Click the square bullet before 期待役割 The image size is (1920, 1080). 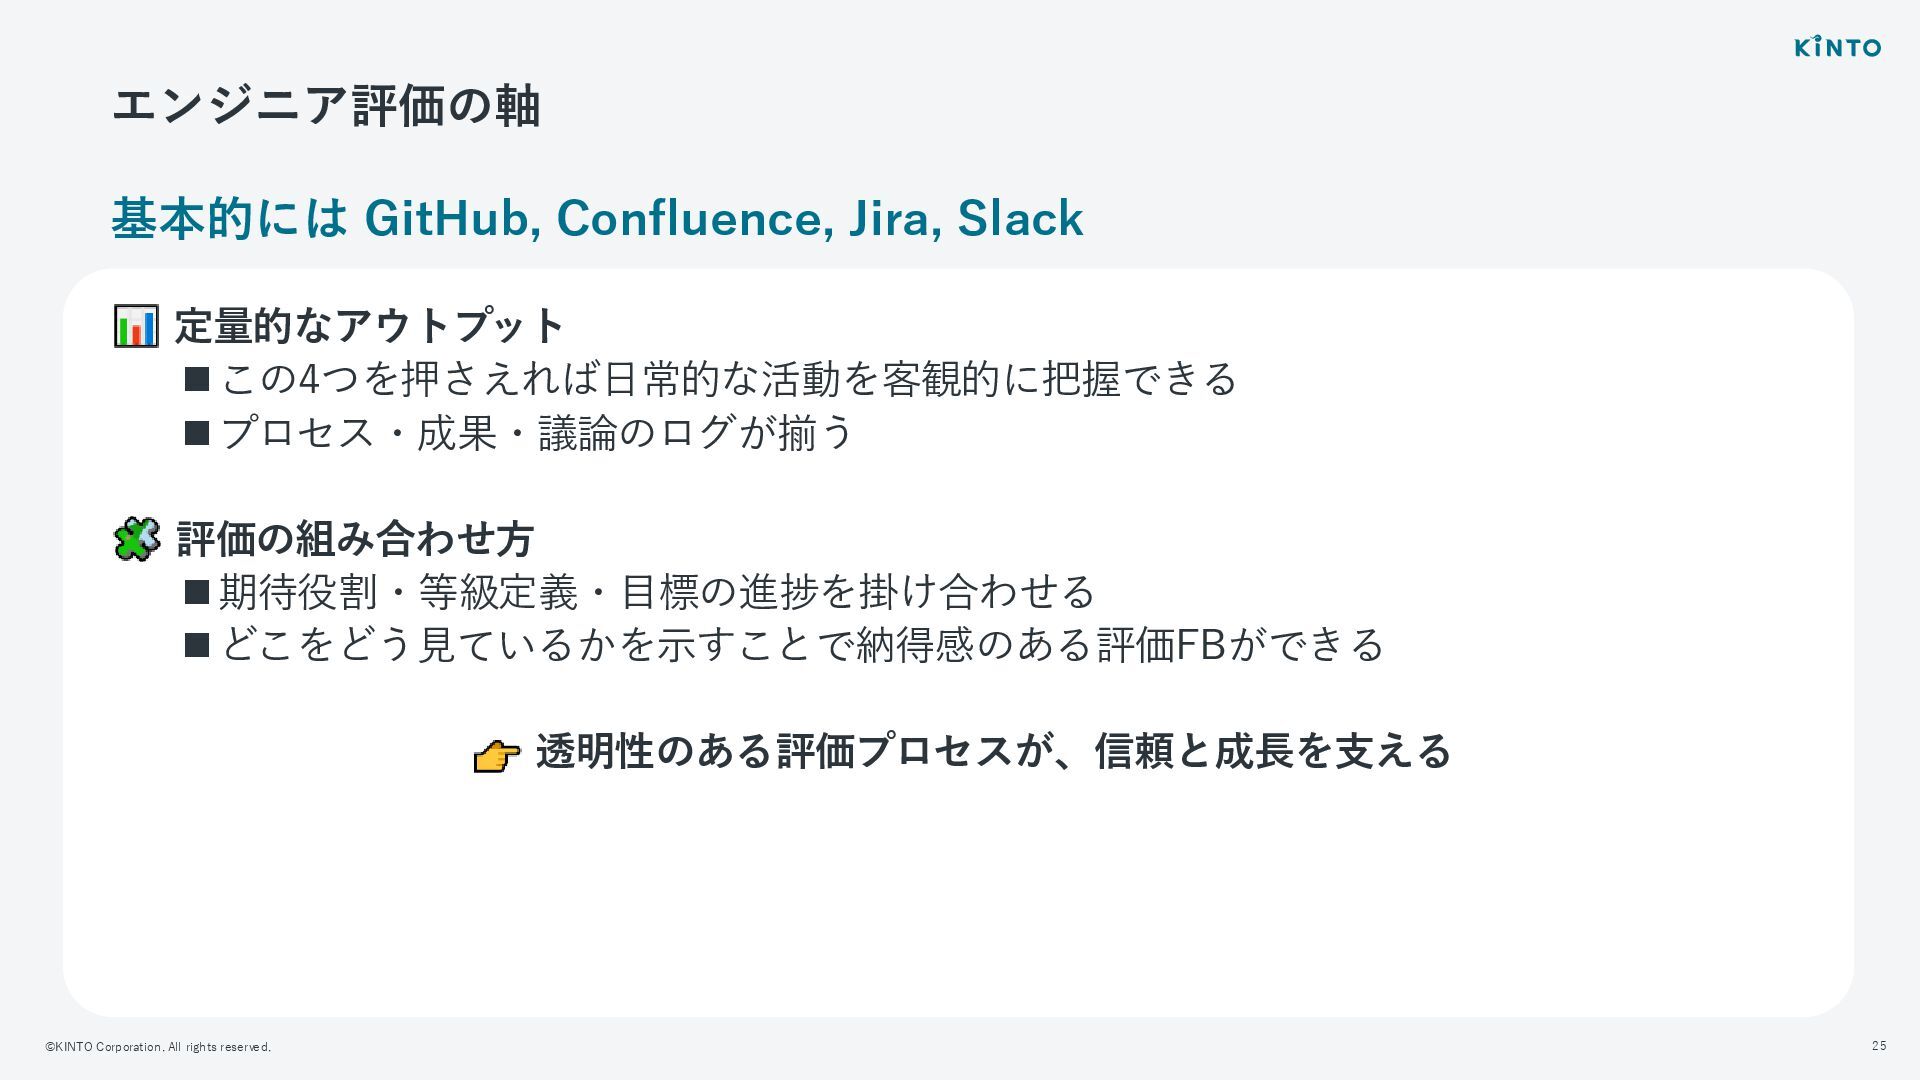coord(197,592)
